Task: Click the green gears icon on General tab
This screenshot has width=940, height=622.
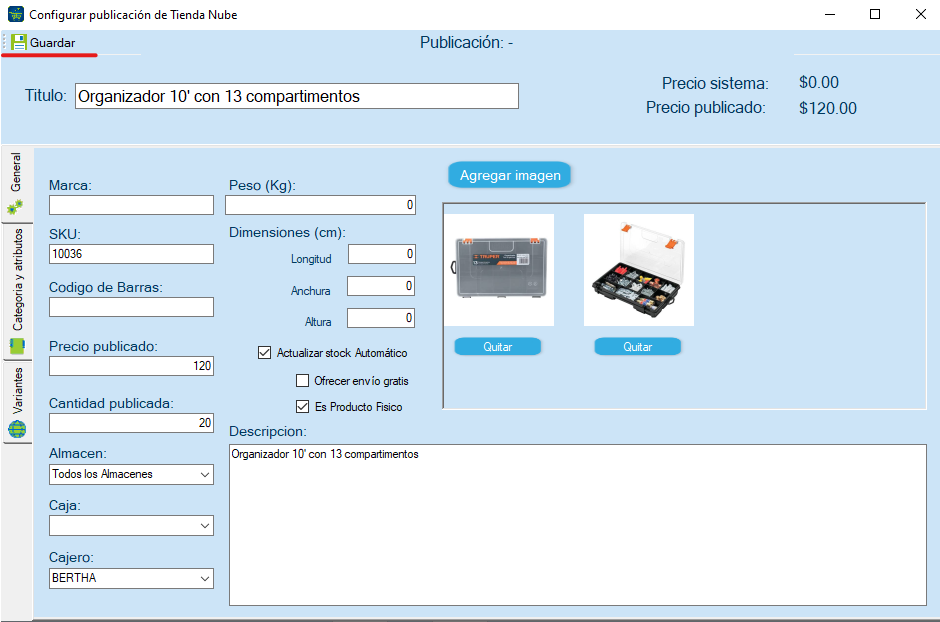Action: (15, 207)
